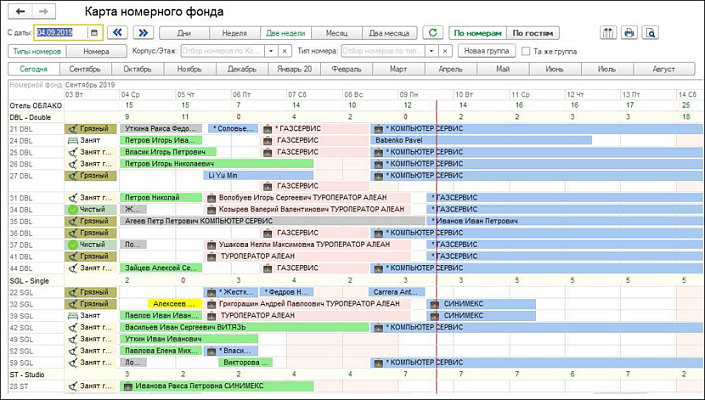Click the columns layout icon
Image resolution: width=705 pixels, height=400 pixels.
pyautogui.click(x=608, y=32)
